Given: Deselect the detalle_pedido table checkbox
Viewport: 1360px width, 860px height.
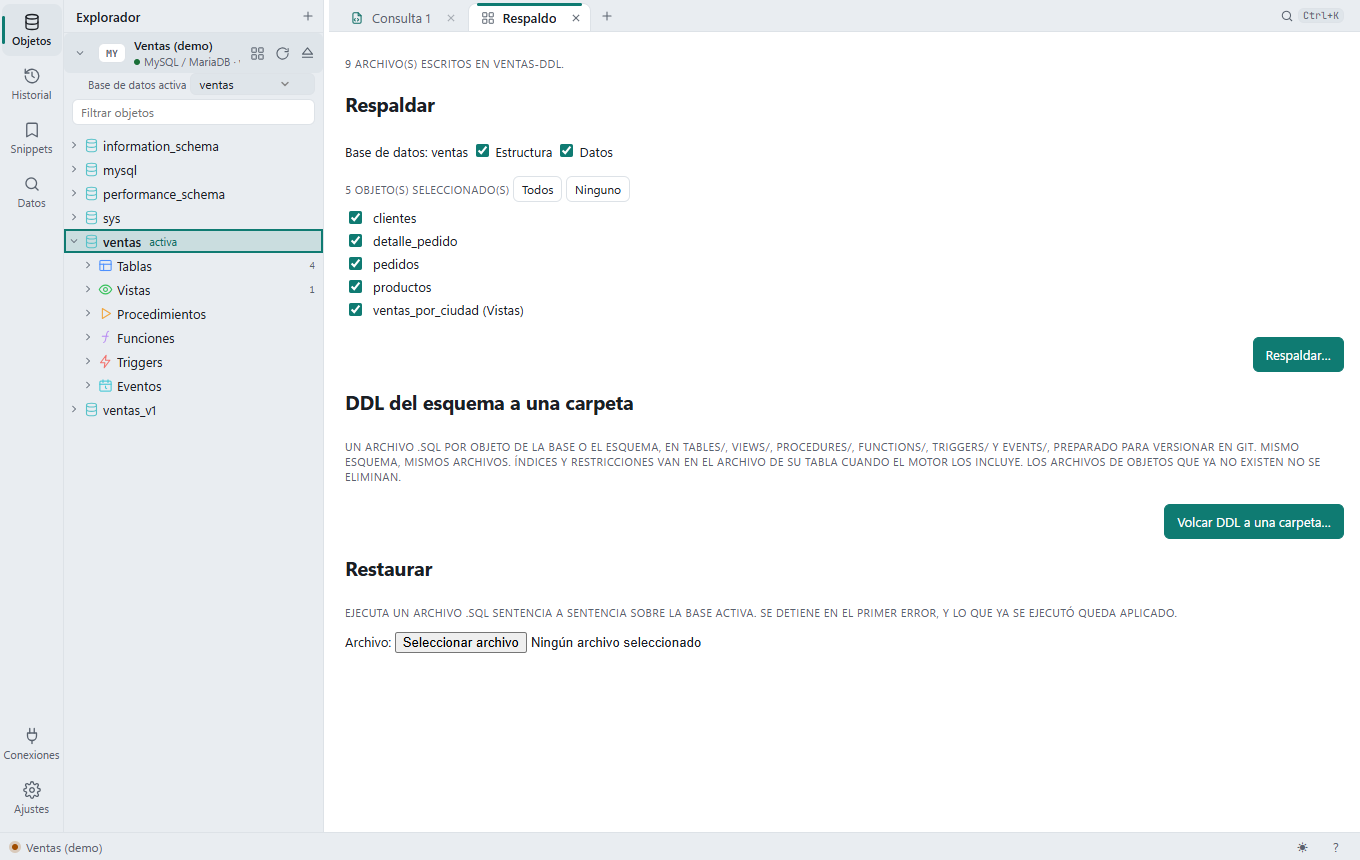Looking at the screenshot, I should 355,240.
